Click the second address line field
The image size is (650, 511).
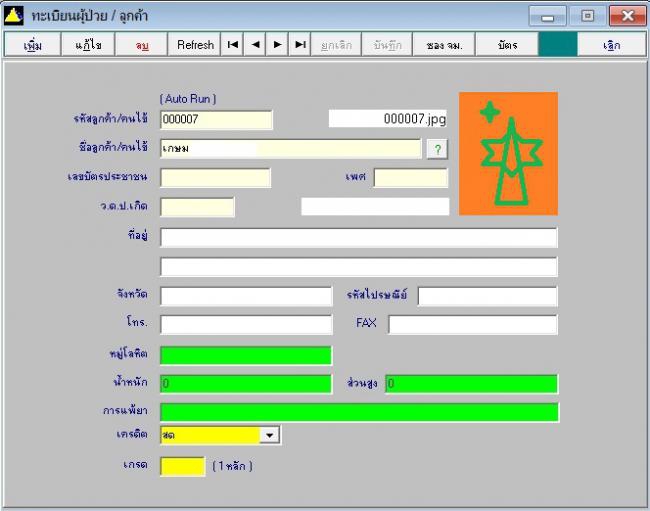coord(359,267)
